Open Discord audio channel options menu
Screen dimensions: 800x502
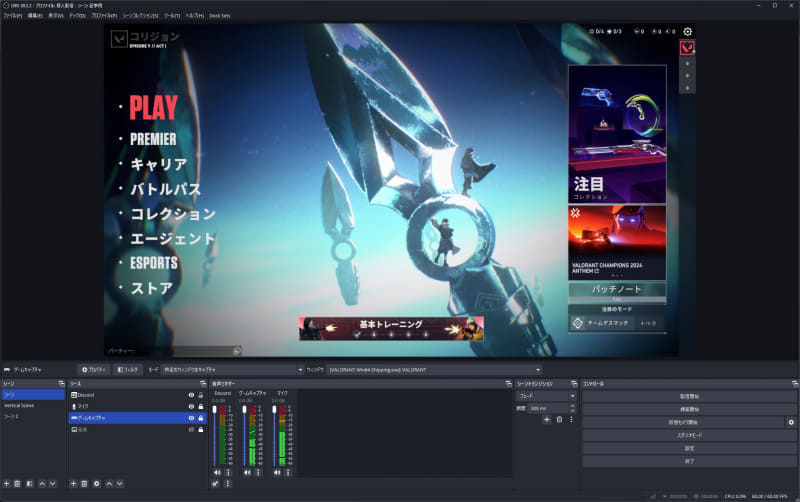(x=228, y=472)
